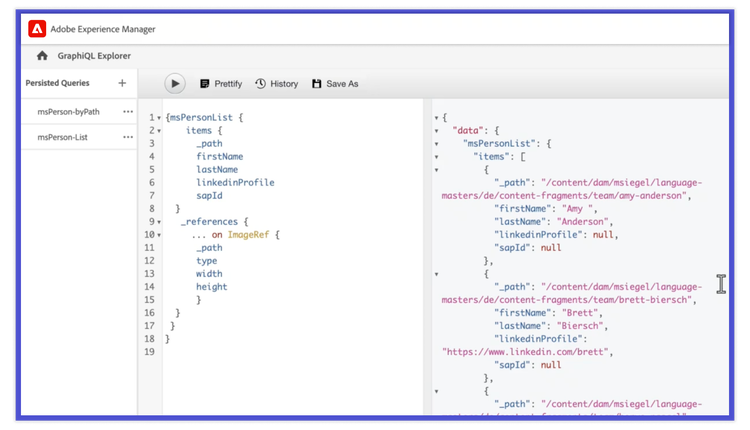The width and height of the screenshot is (750, 430).
Task: Fold the items block at line 2
Action: coord(158,131)
